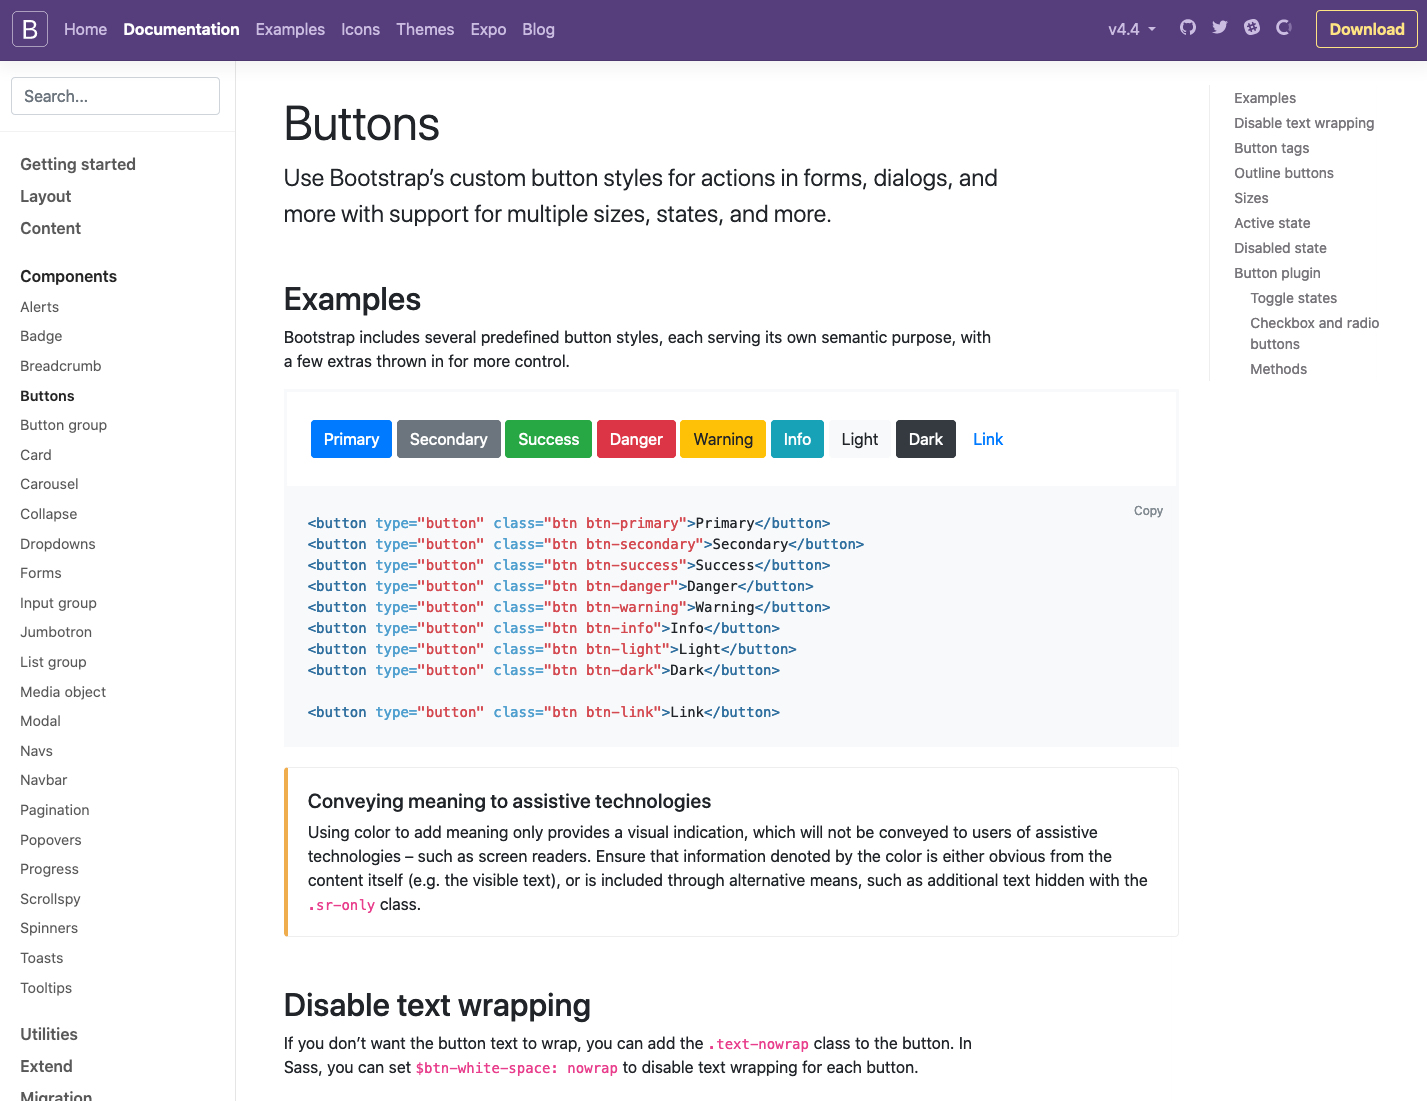Open Scrollspy in sidebar
Image resolution: width=1427 pixels, height=1101 pixels.
[x=51, y=899]
